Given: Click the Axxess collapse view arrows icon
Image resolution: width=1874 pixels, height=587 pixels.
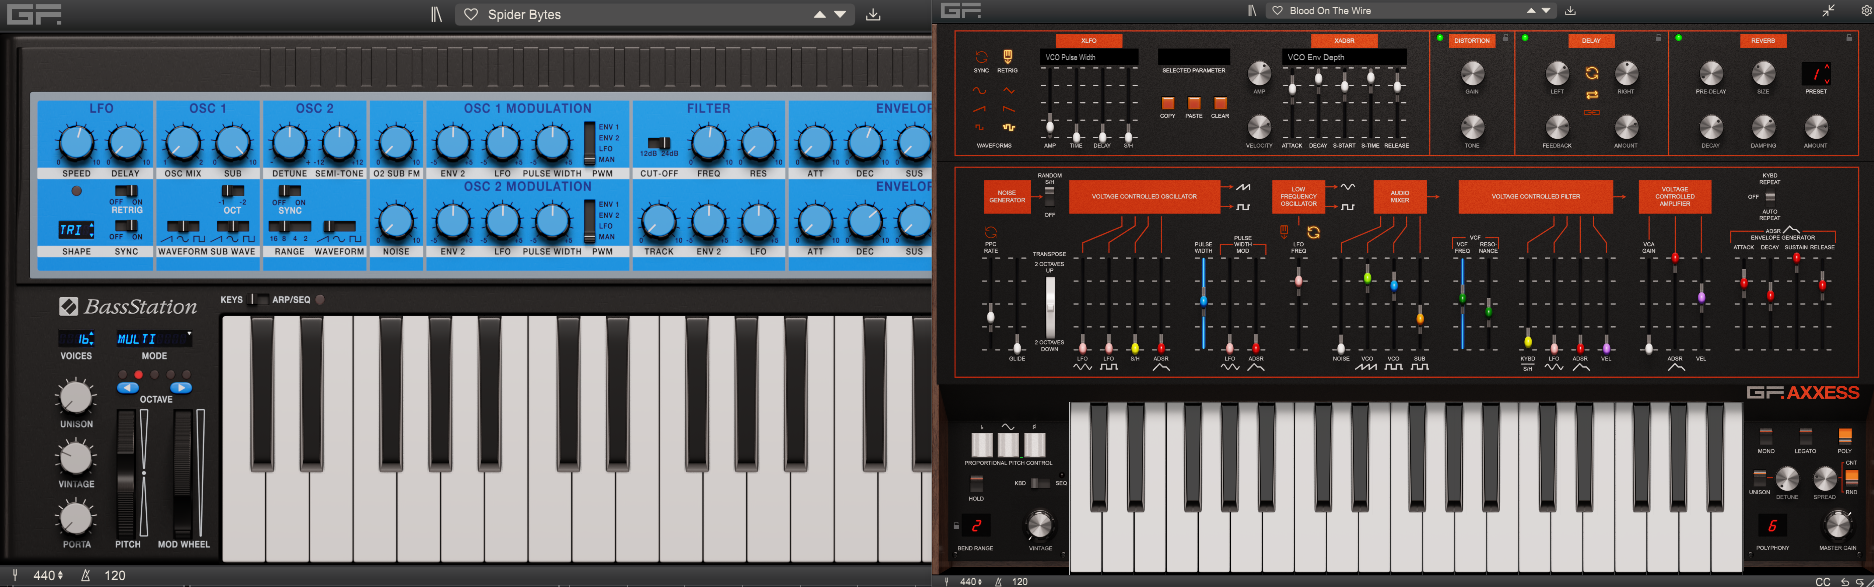Looking at the screenshot, I should tap(1828, 10).
